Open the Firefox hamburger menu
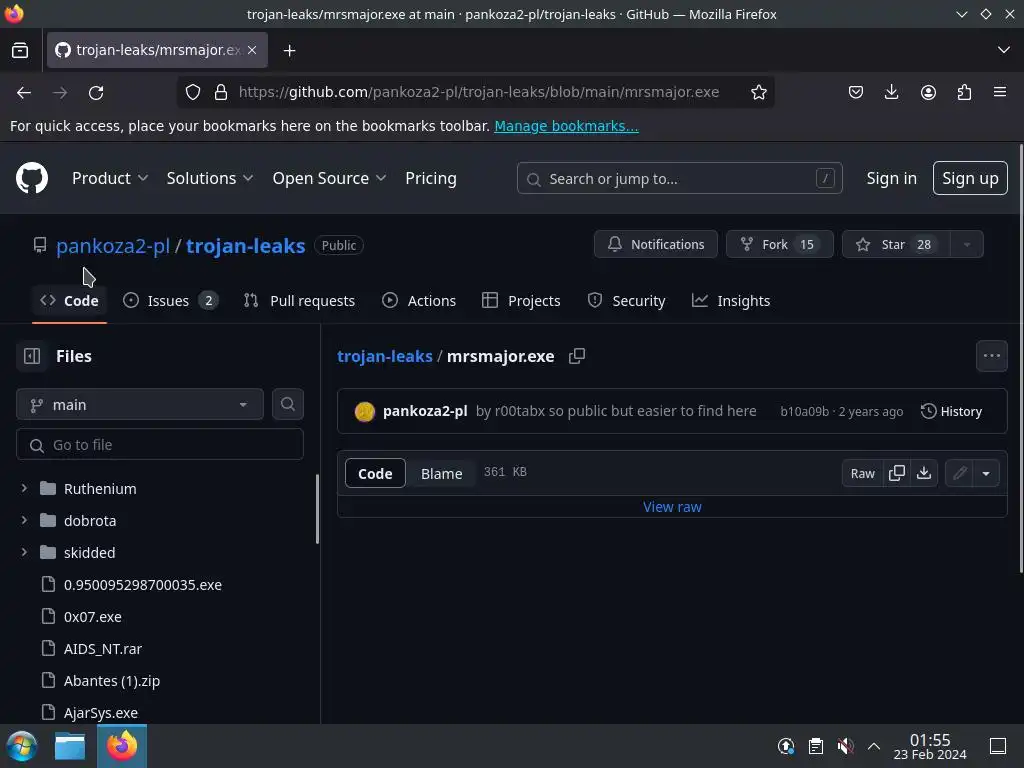This screenshot has height=768, width=1024. click(x=1000, y=92)
